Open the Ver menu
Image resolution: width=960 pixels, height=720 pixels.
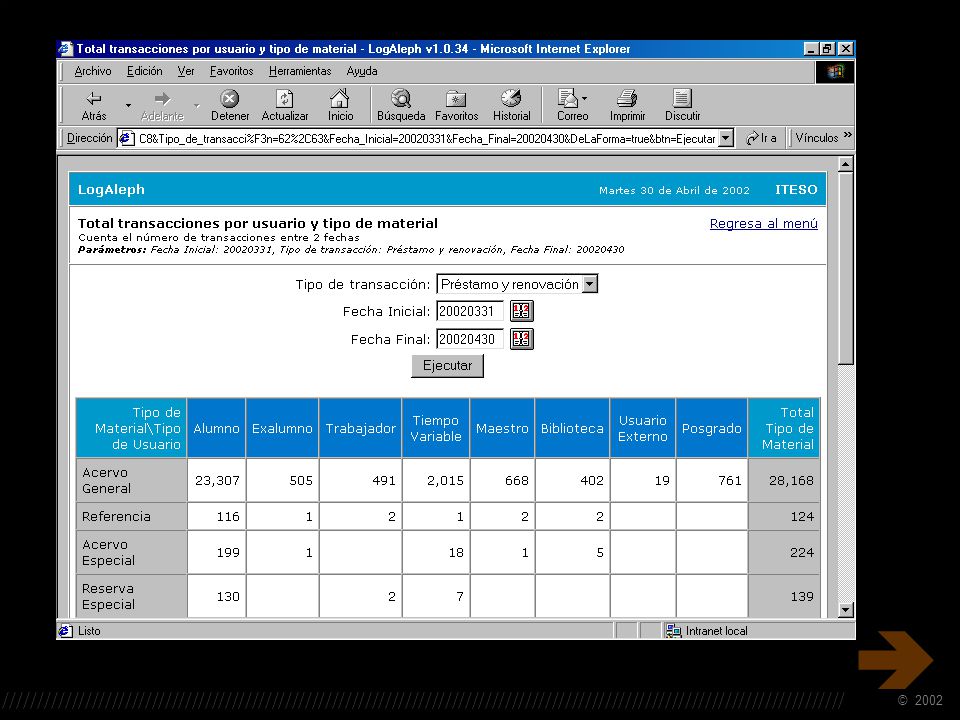(186, 71)
